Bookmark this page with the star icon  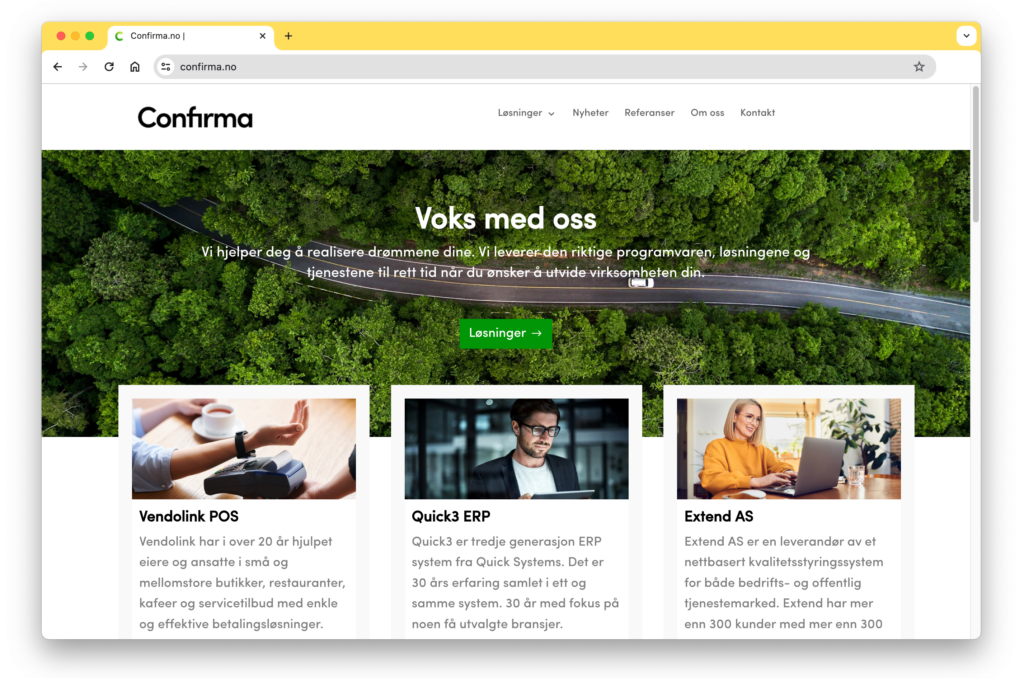pos(919,67)
